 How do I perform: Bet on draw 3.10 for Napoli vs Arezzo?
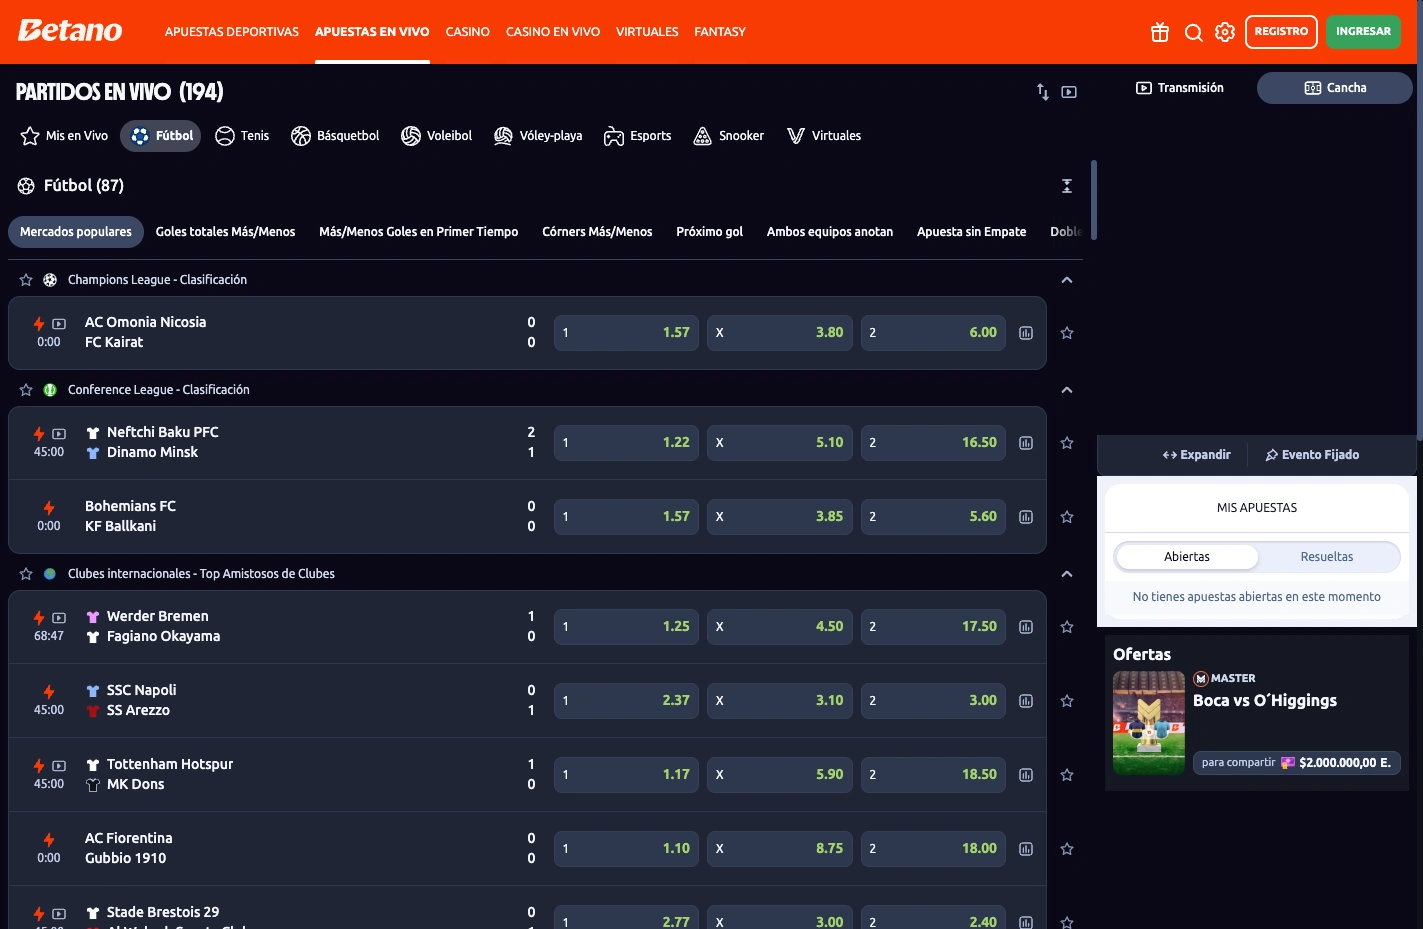pyautogui.click(x=780, y=701)
